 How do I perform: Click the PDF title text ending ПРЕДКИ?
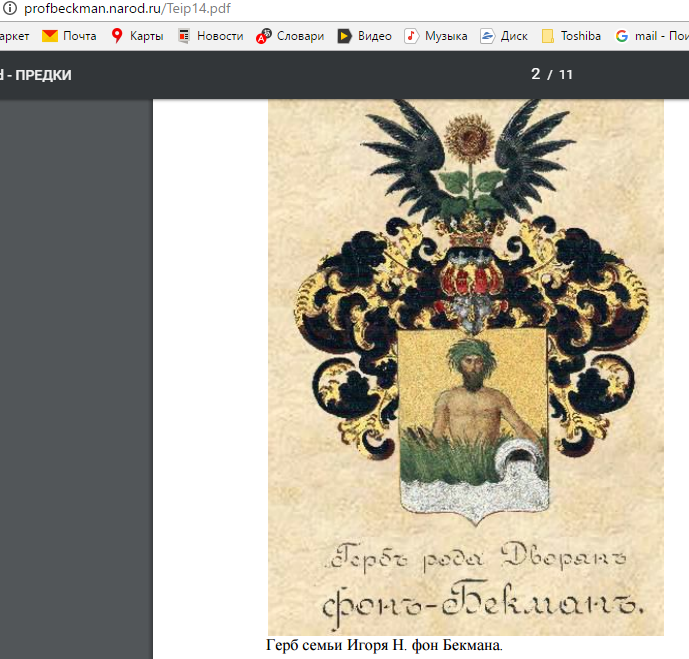click(36, 75)
